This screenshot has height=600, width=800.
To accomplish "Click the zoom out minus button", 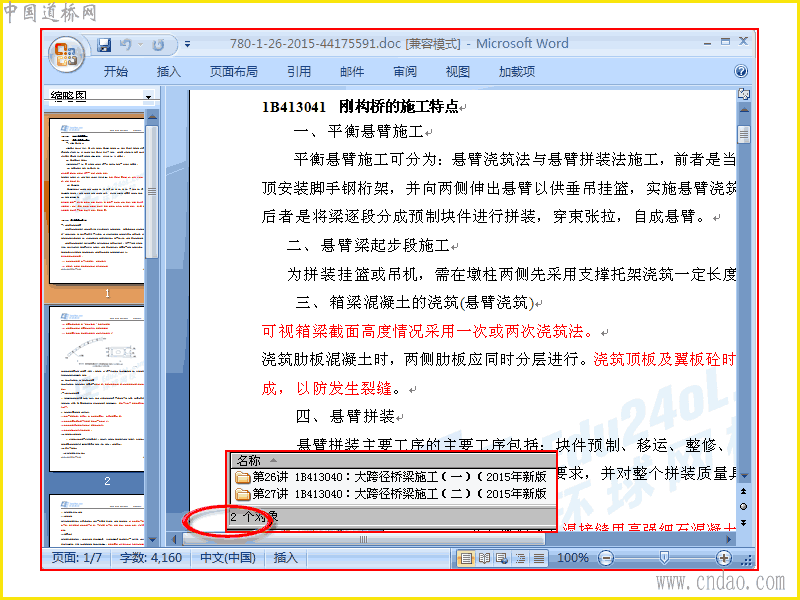I will 606,558.
